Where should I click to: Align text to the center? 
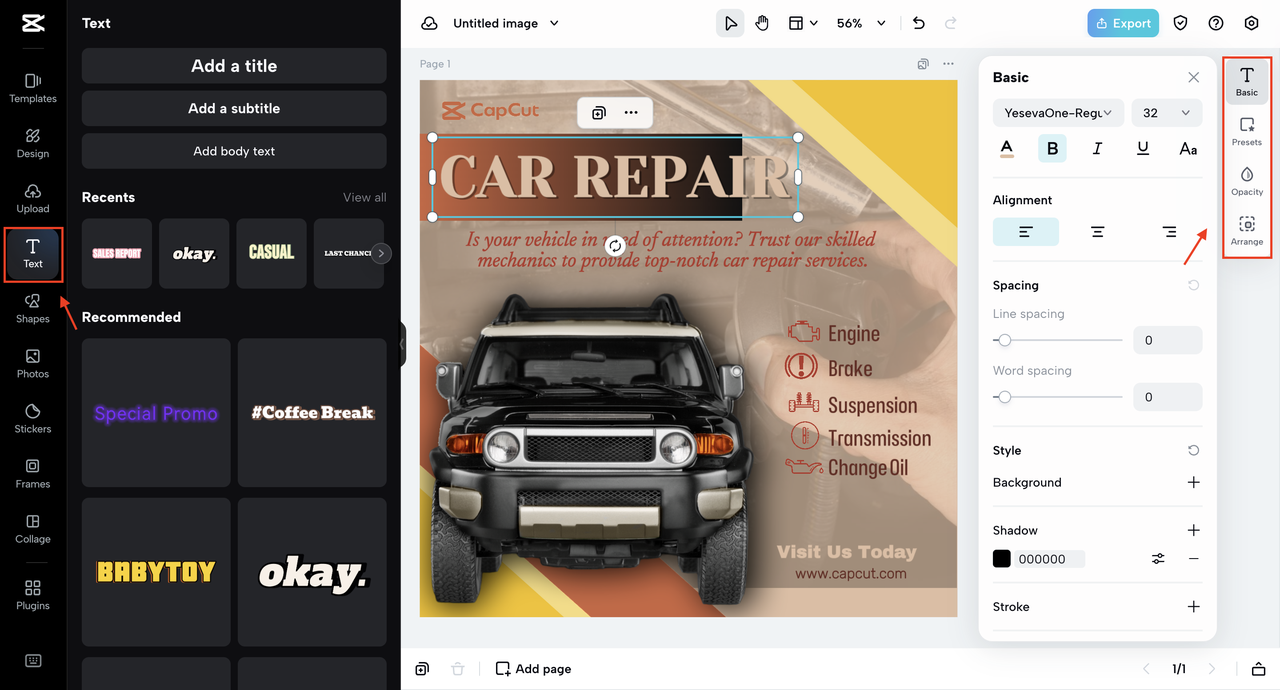[1097, 231]
